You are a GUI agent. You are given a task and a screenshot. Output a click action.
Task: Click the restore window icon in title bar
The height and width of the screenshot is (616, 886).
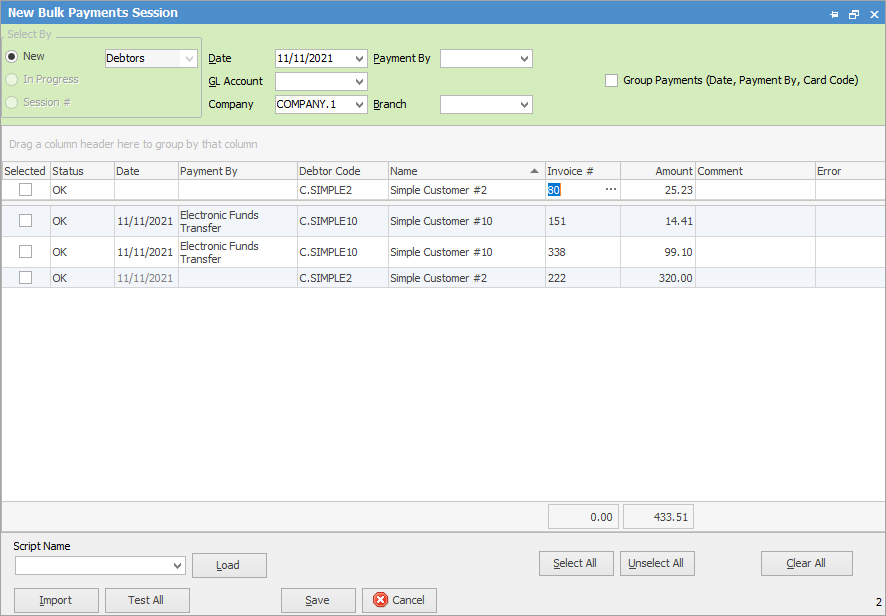[854, 14]
